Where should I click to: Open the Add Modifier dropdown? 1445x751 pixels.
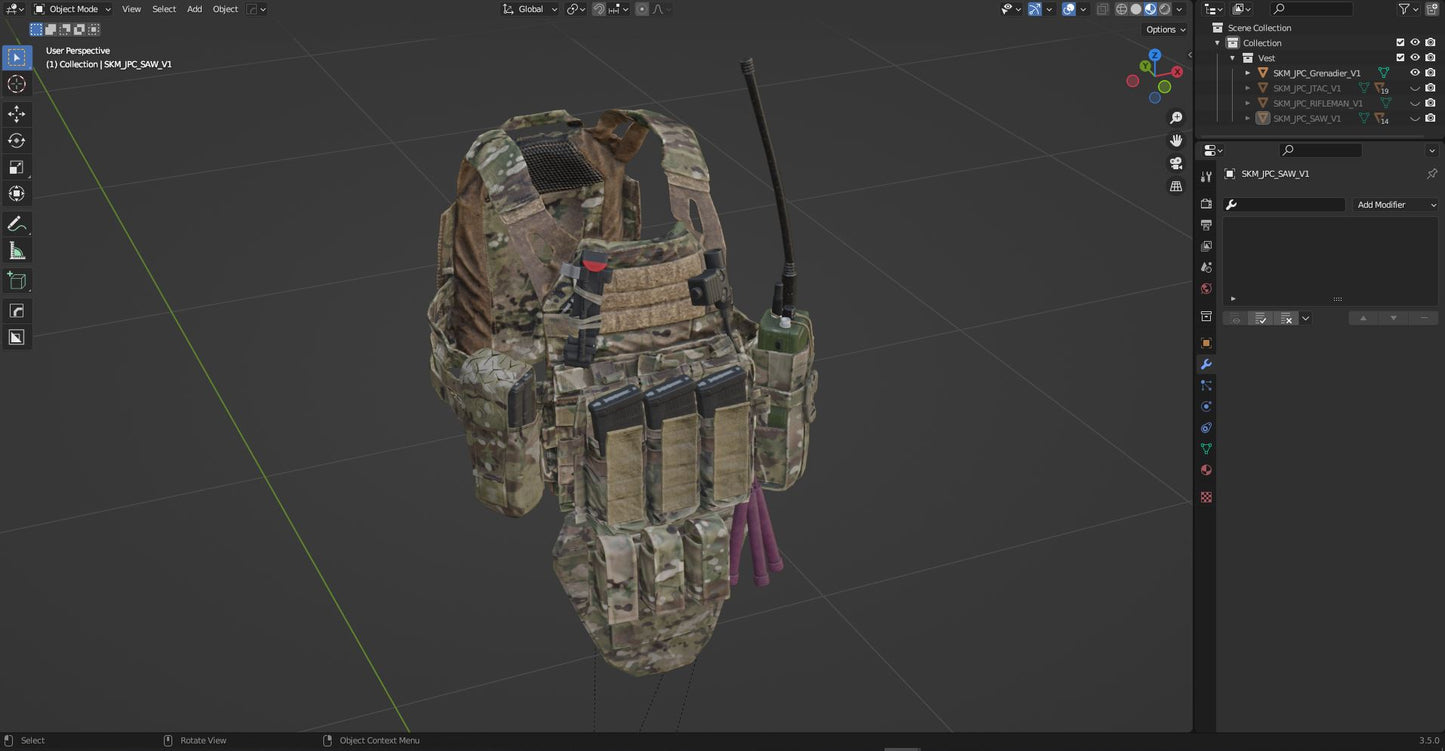(x=1396, y=205)
